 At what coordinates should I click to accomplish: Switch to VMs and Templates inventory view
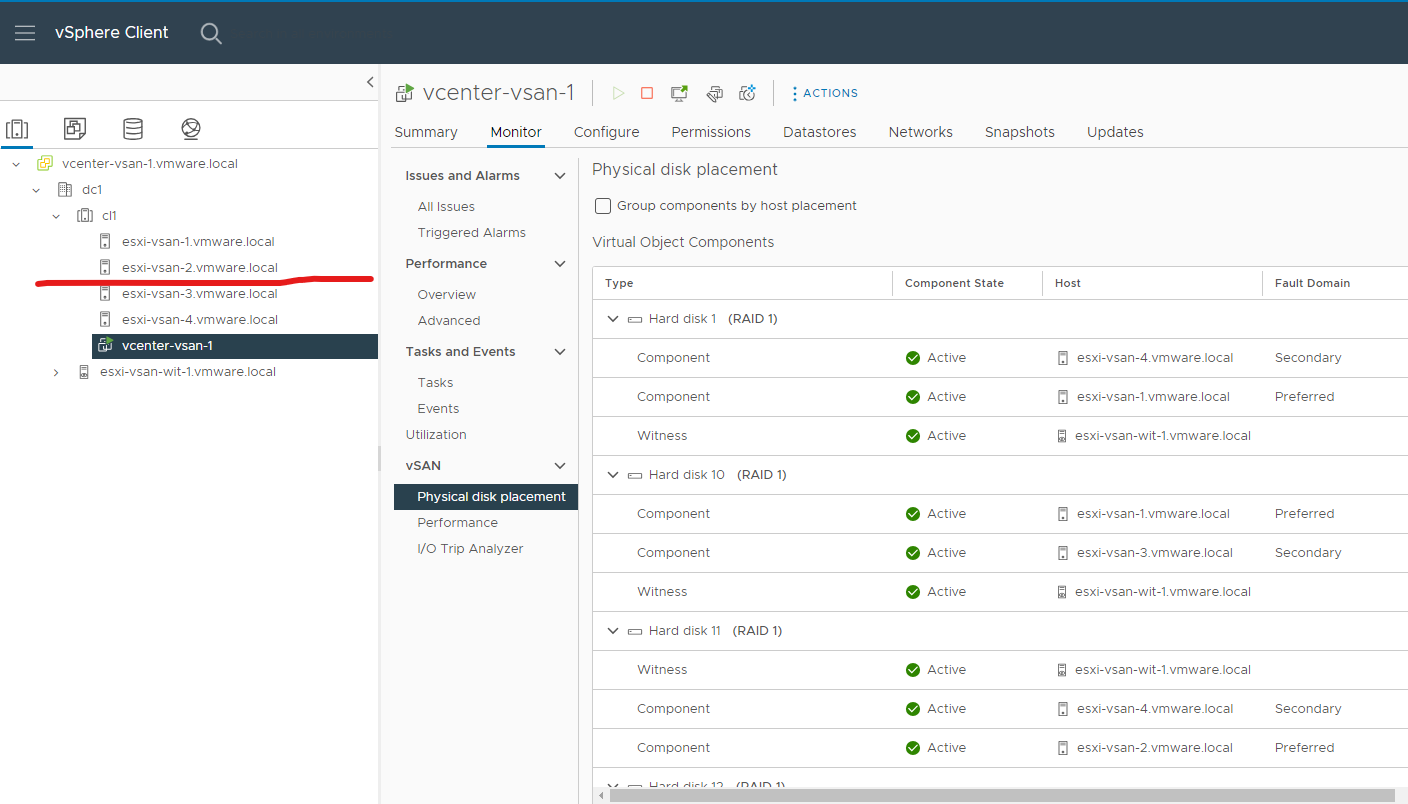[75, 129]
